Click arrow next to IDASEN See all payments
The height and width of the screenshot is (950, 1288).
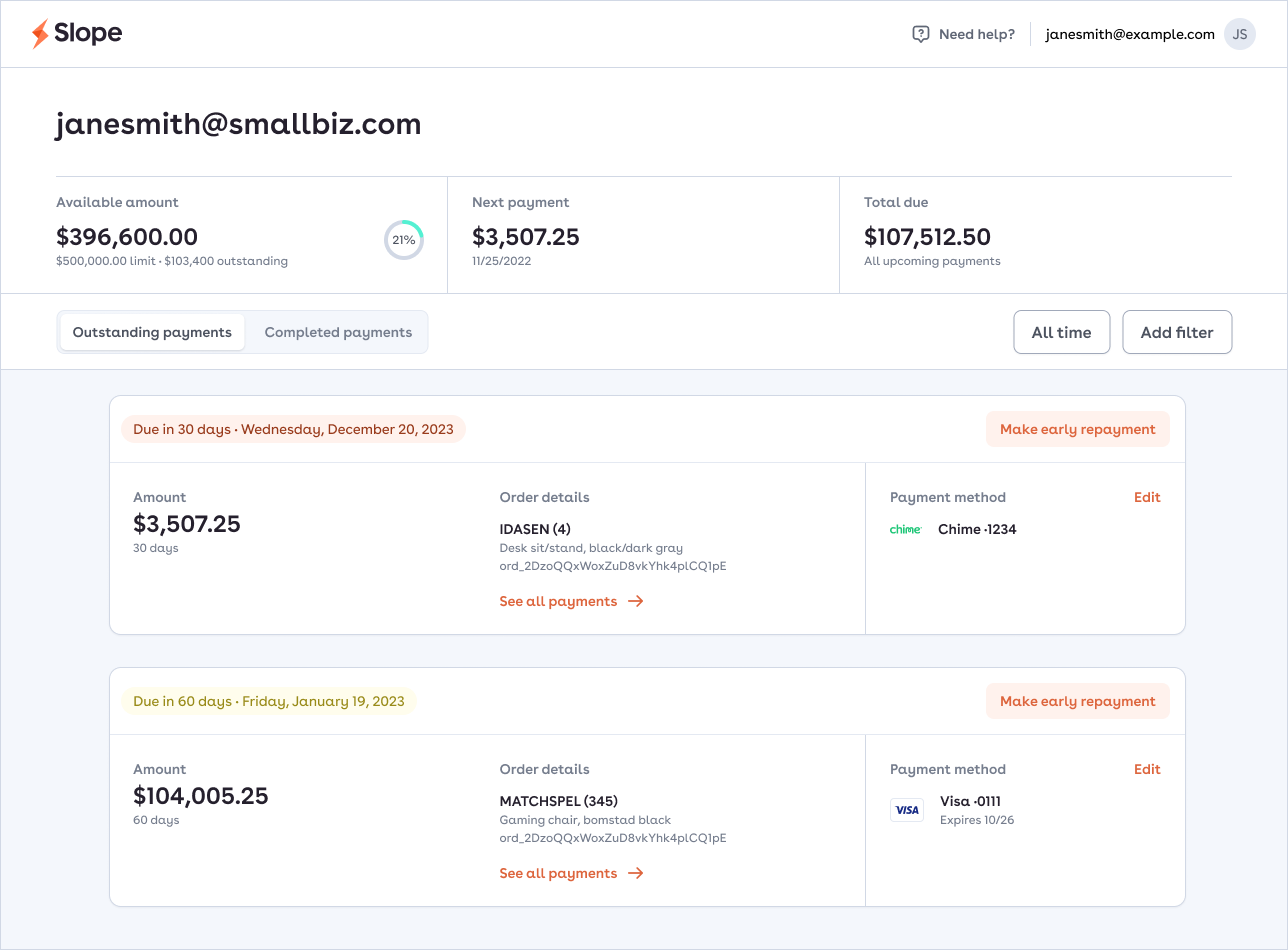[x=635, y=602]
